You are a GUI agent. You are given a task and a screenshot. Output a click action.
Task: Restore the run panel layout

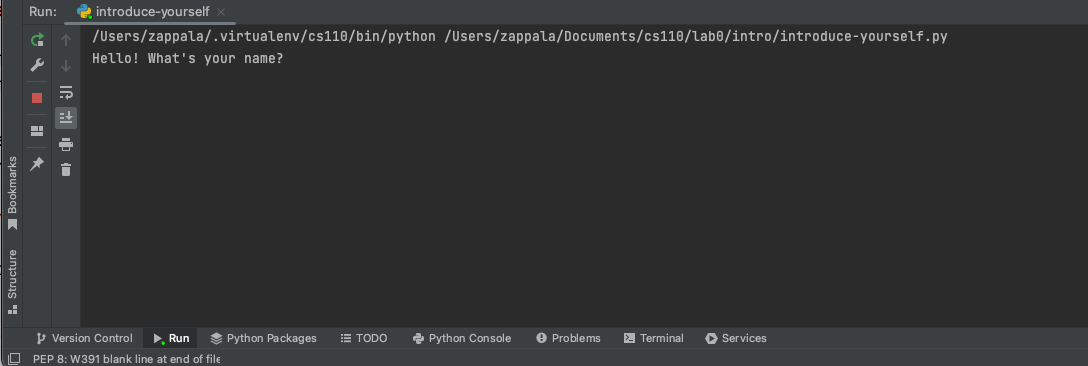click(37, 131)
